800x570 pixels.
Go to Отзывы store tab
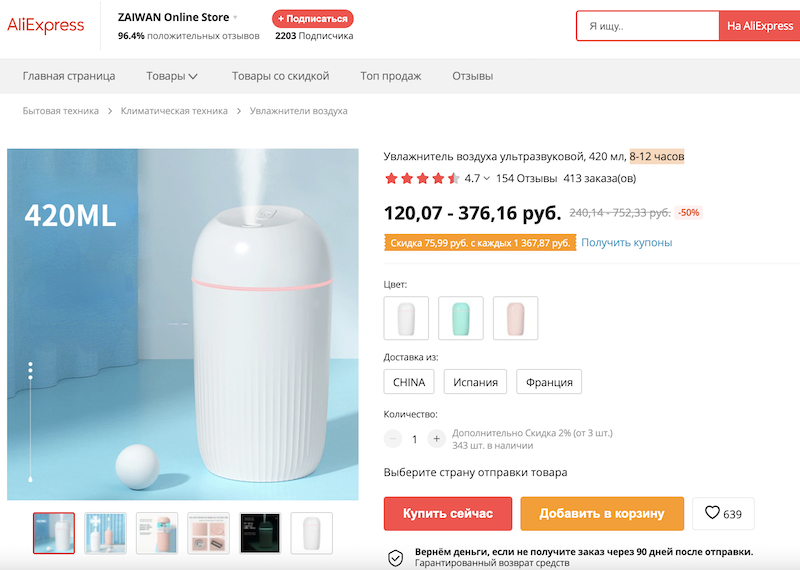(472, 76)
